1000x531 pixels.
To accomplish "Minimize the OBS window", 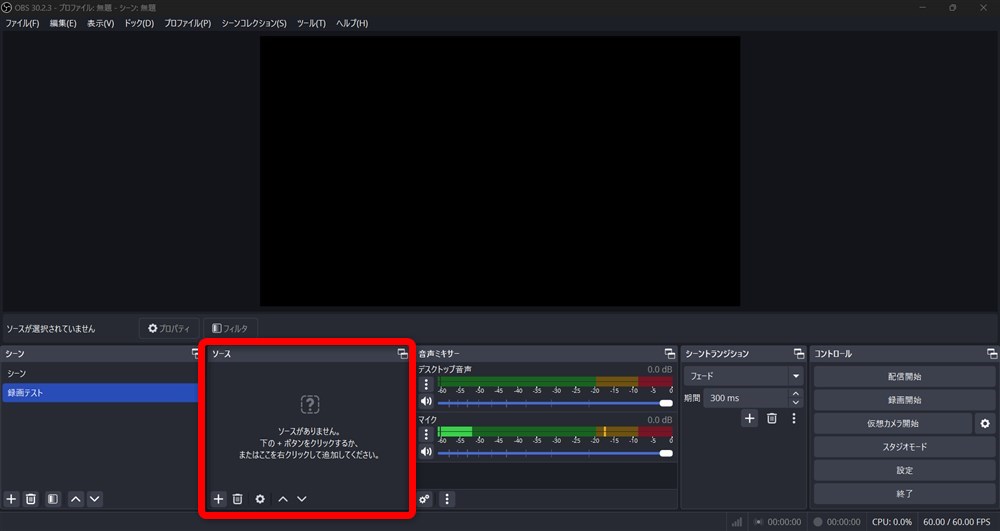I will point(924,8).
